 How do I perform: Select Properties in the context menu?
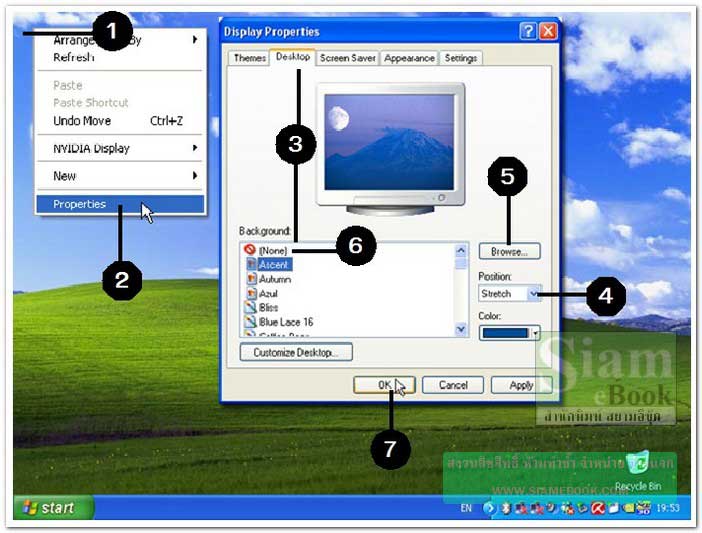pyautogui.click(x=120, y=204)
